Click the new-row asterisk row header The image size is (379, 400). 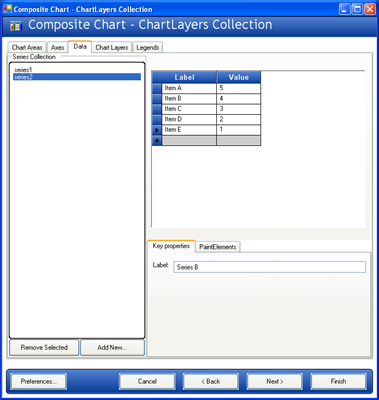coord(157,140)
